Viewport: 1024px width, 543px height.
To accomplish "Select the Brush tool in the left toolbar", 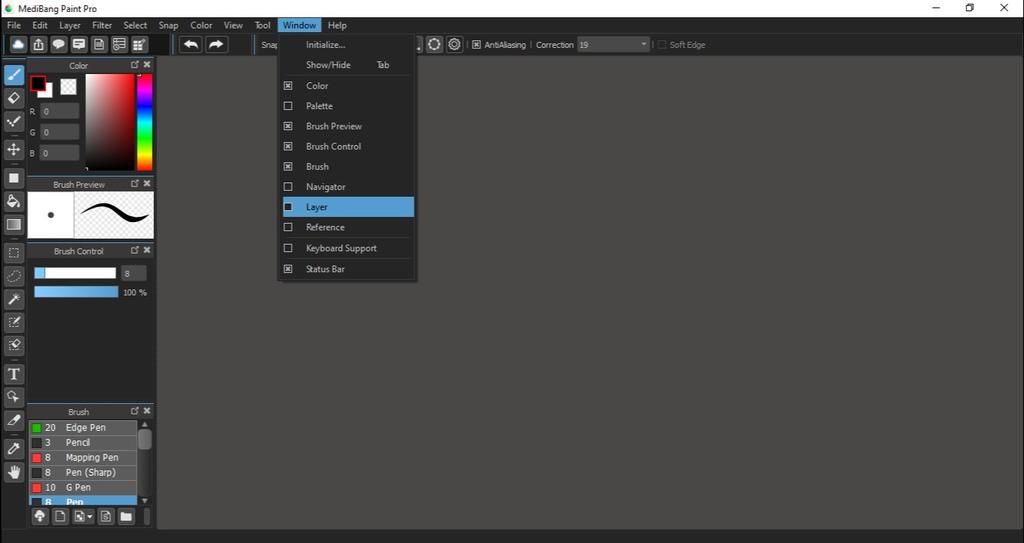I will point(14,74).
